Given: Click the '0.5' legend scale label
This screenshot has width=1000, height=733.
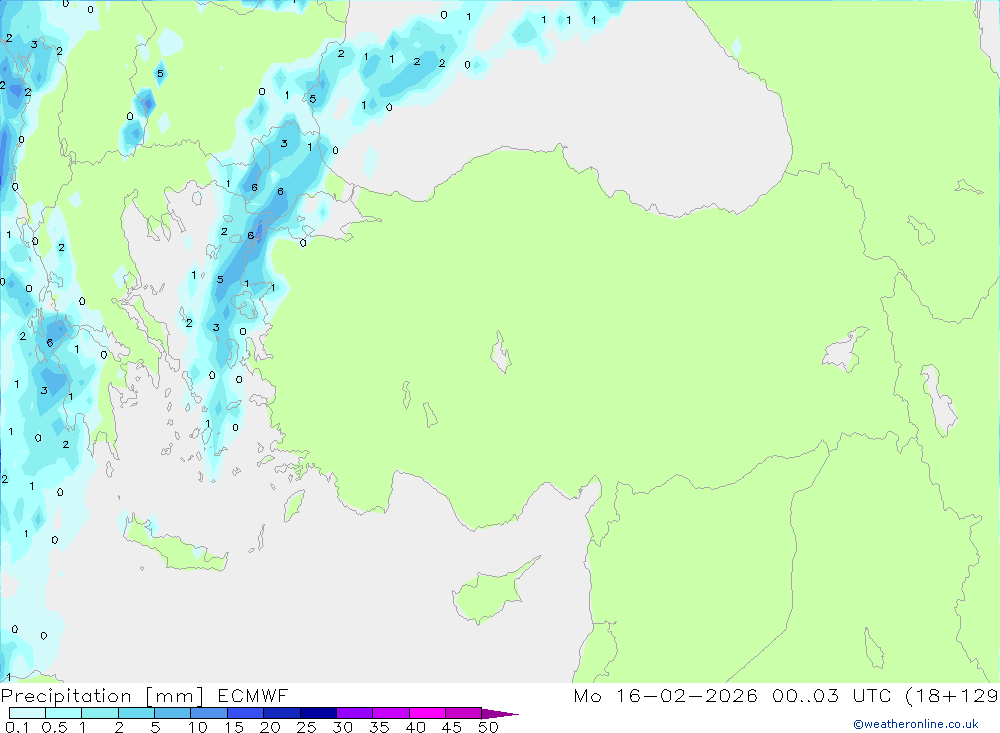Looking at the screenshot, I should click(x=54, y=727).
